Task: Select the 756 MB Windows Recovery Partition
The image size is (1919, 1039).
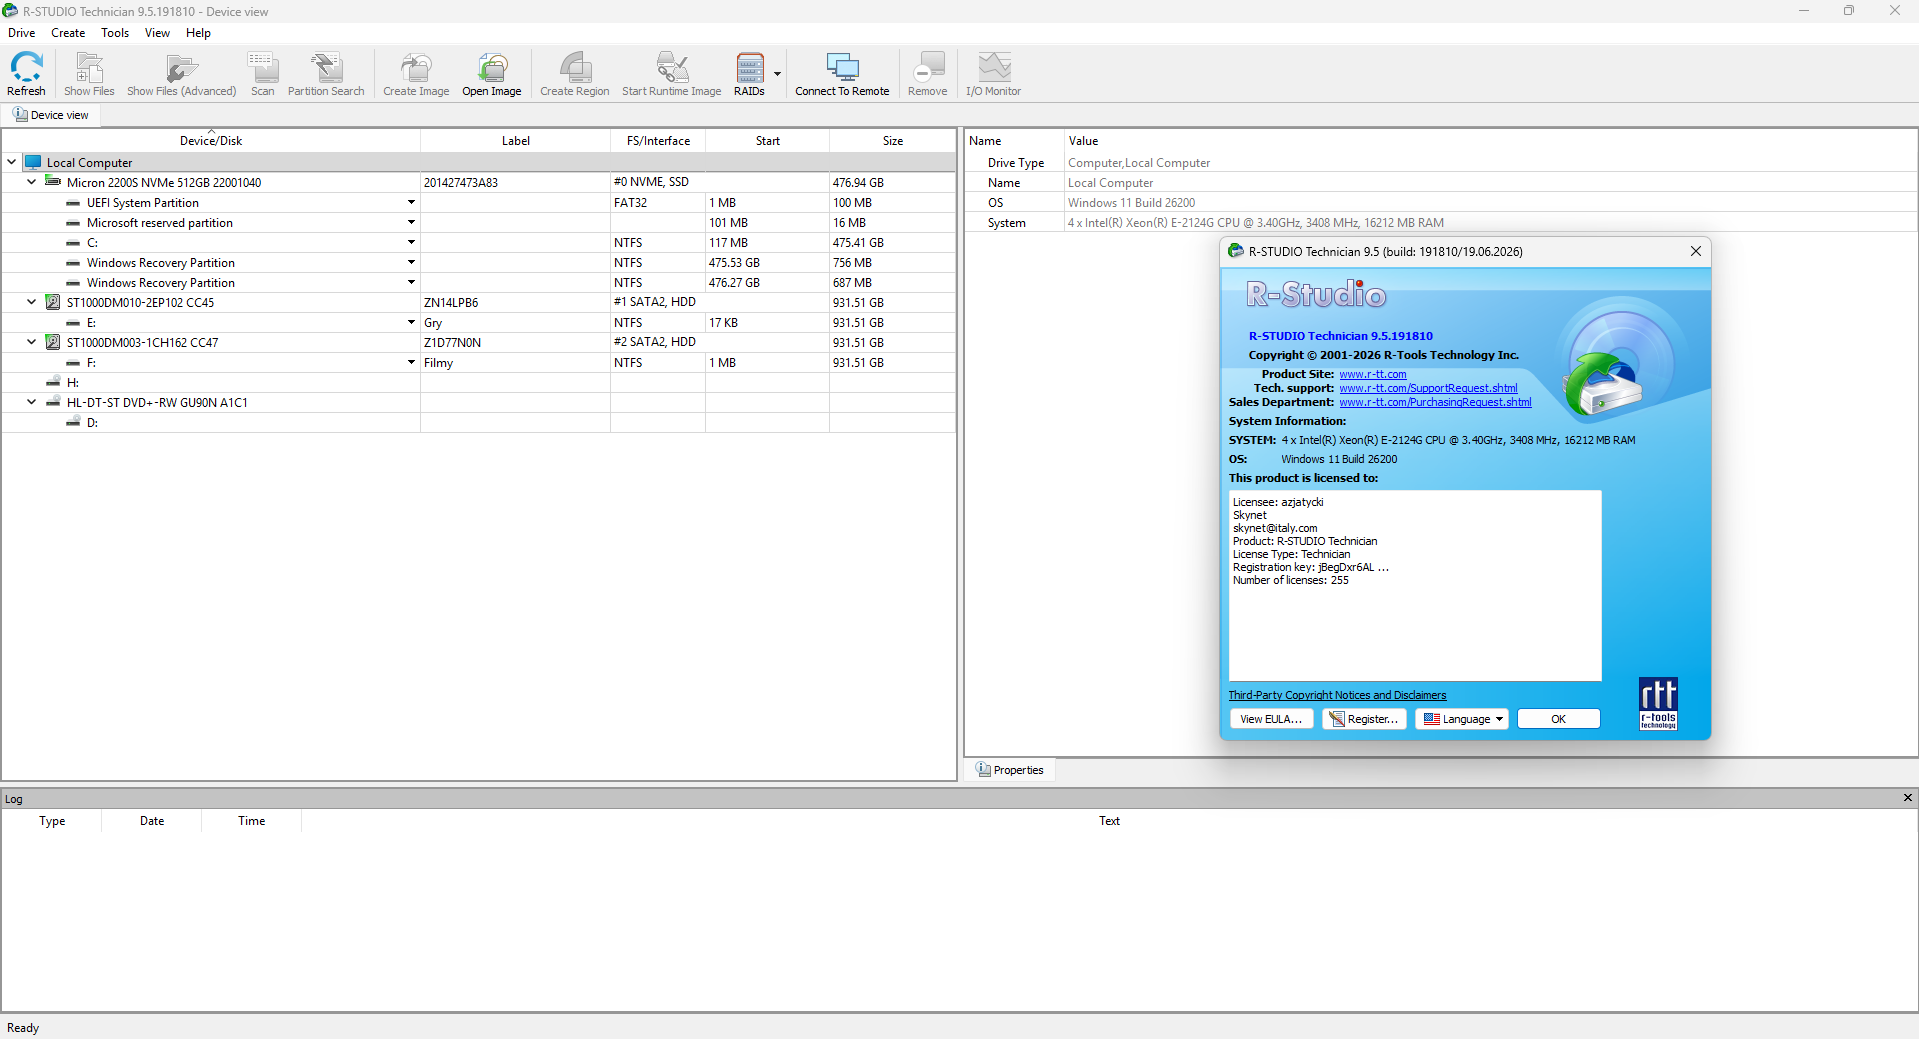Action: 478,262
